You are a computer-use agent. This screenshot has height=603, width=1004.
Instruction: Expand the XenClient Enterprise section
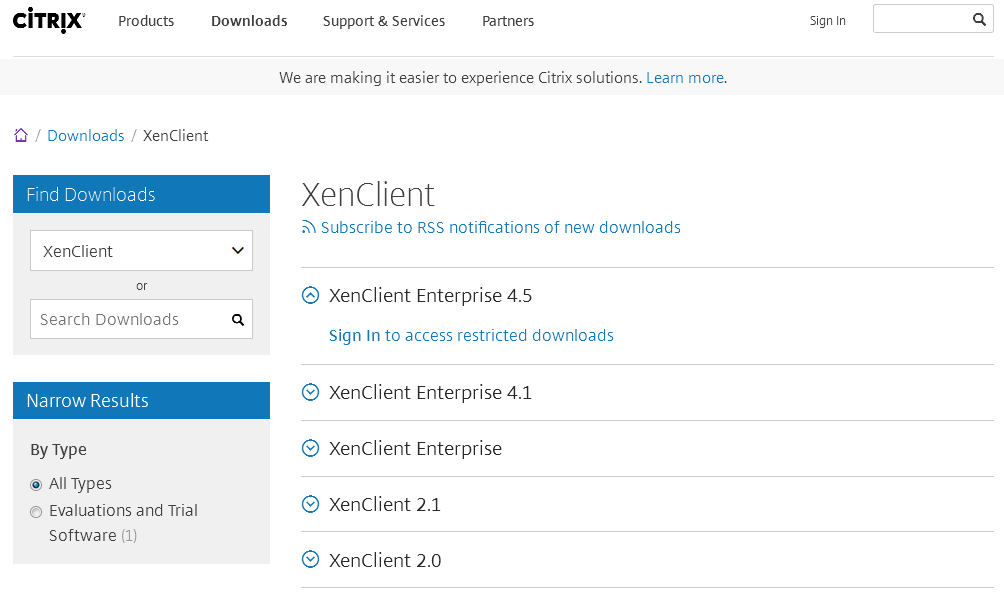310,448
